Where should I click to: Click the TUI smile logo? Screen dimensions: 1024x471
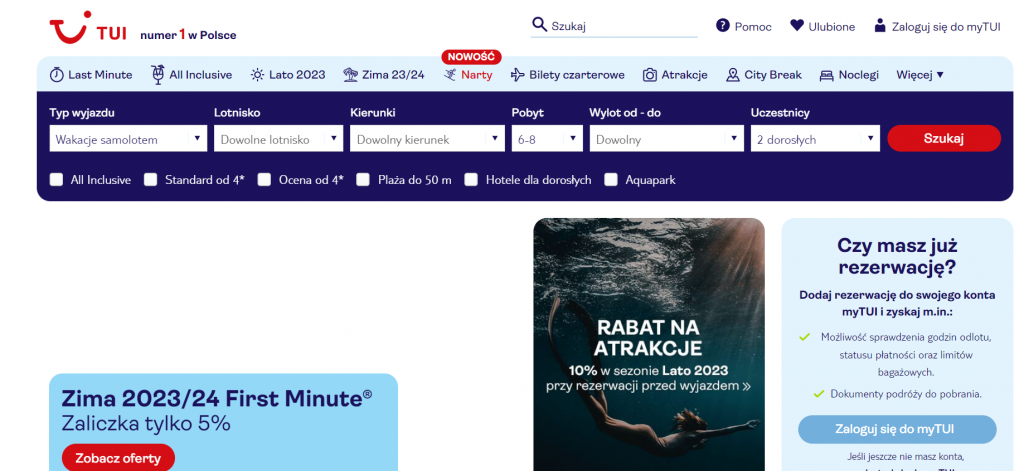coord(69,27)
